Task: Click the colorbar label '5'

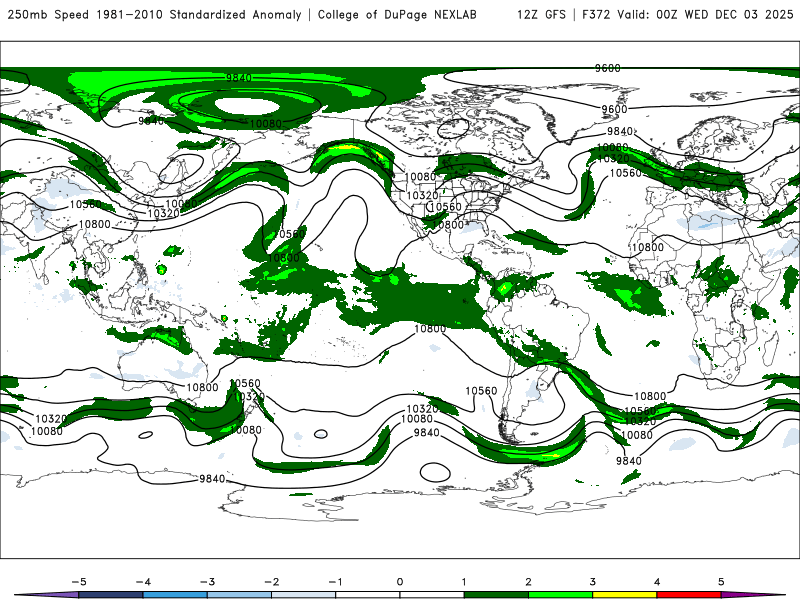Action: pos(721,582)
